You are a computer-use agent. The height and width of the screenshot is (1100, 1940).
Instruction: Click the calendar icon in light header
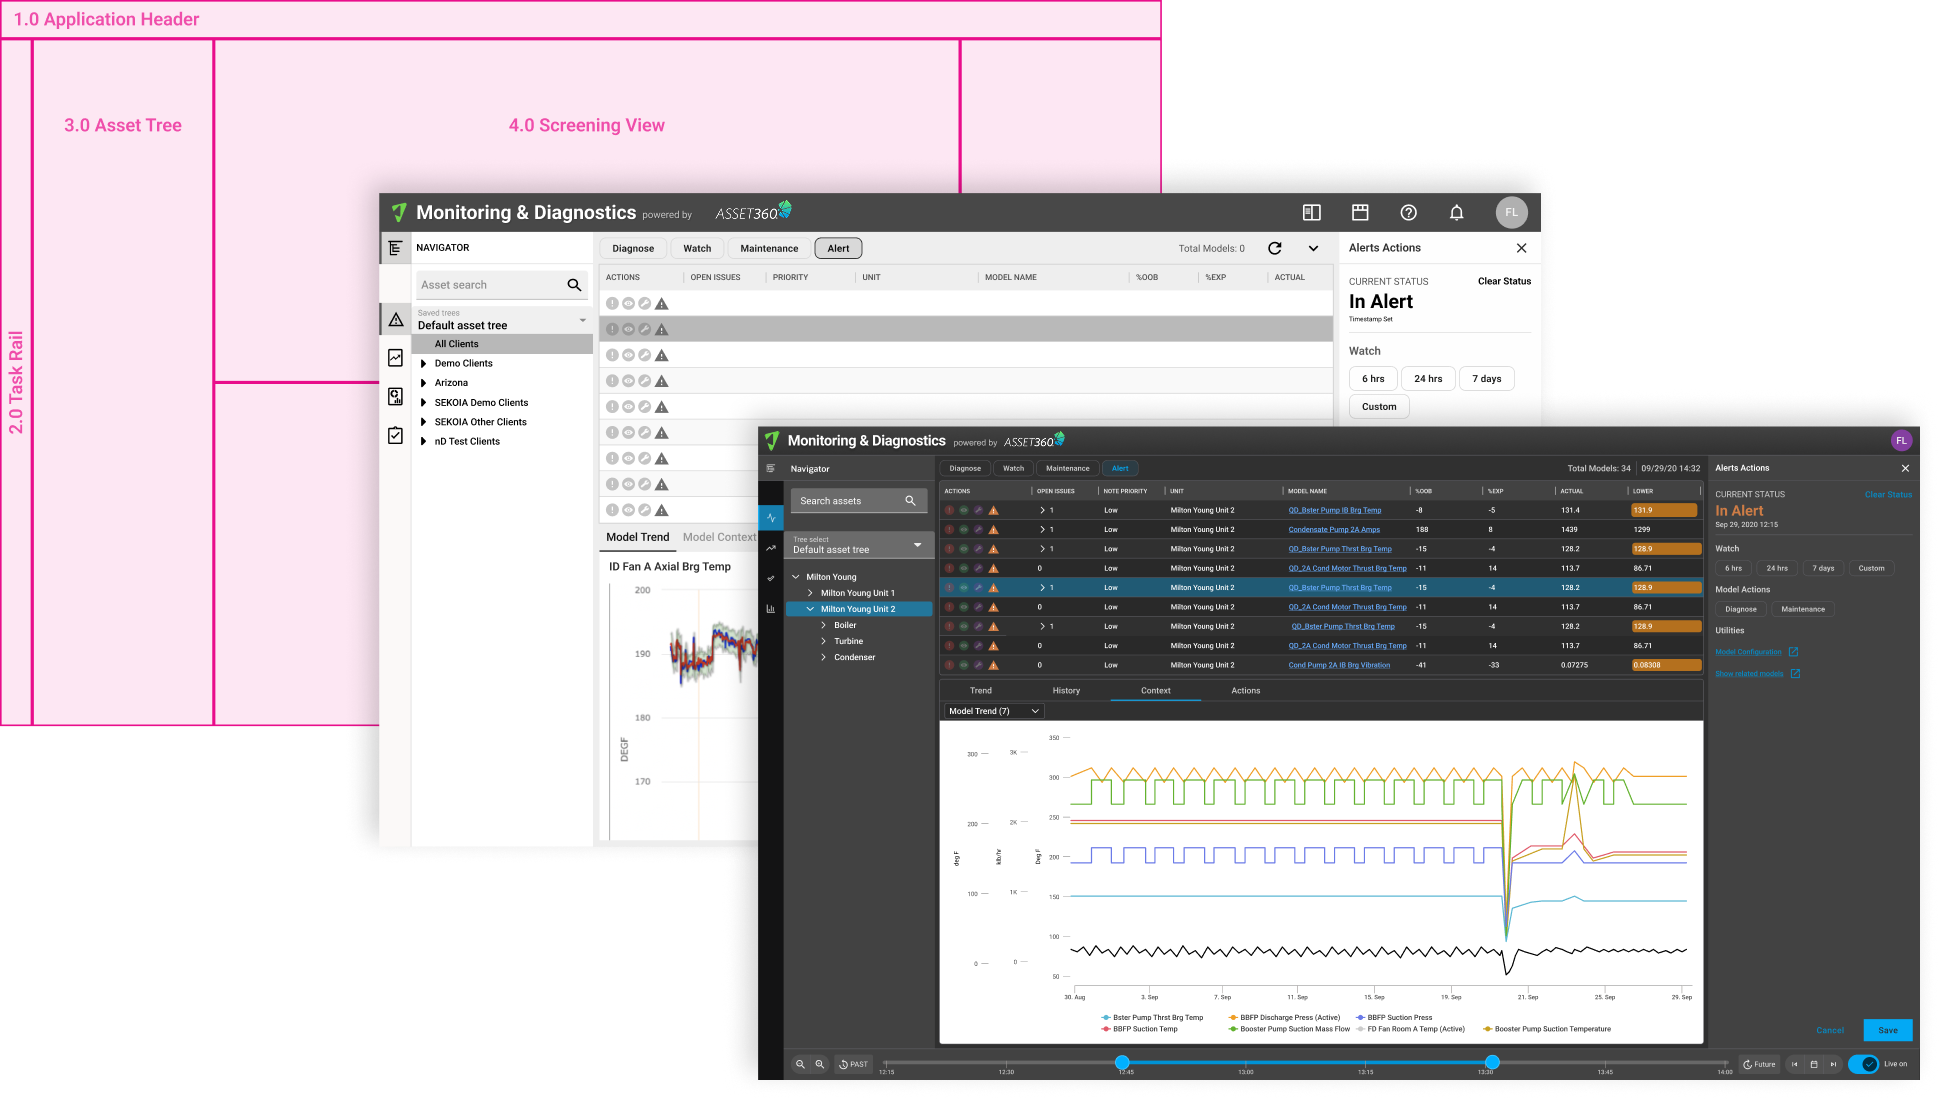click(x=1360, y=212)
